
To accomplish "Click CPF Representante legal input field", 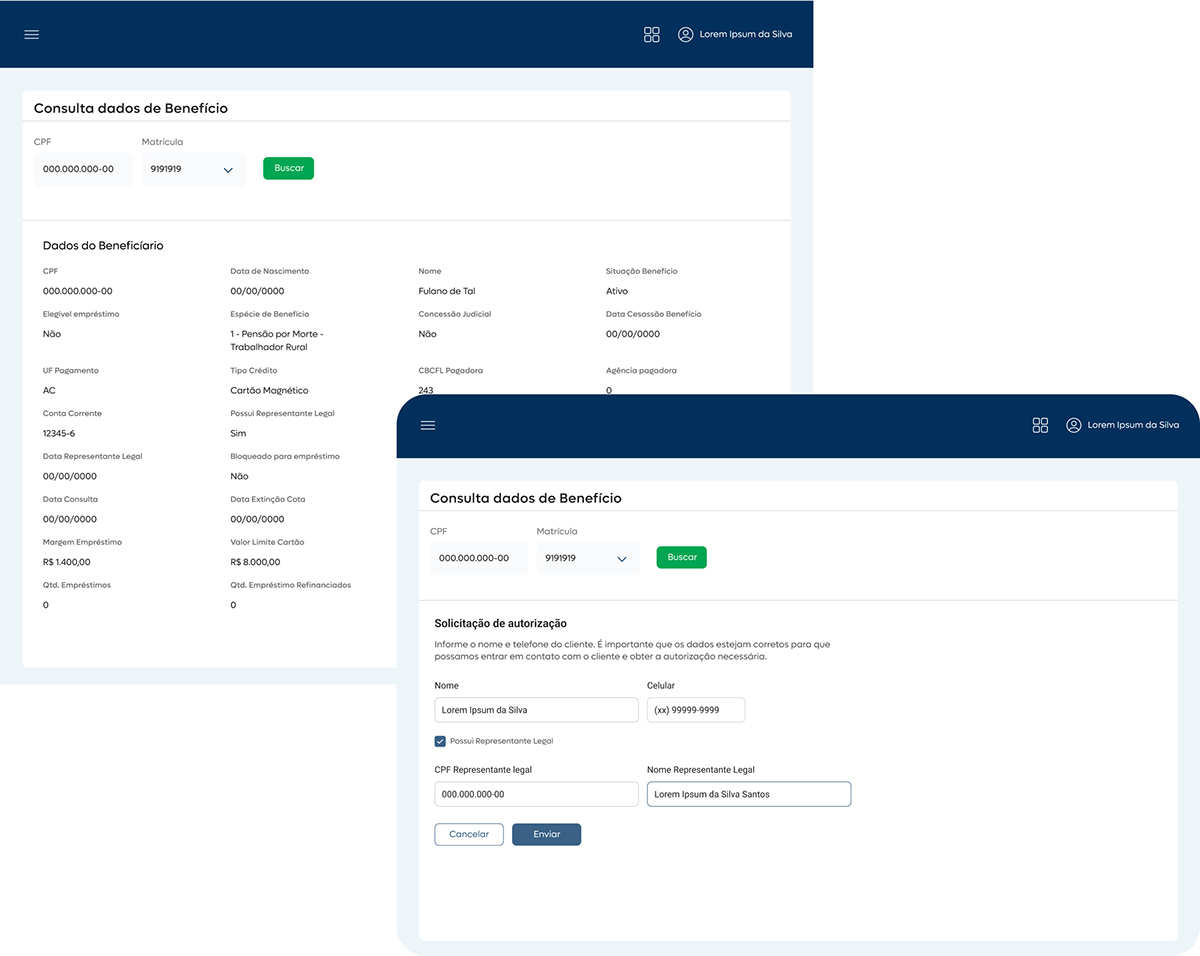I will tap(536, 794).
